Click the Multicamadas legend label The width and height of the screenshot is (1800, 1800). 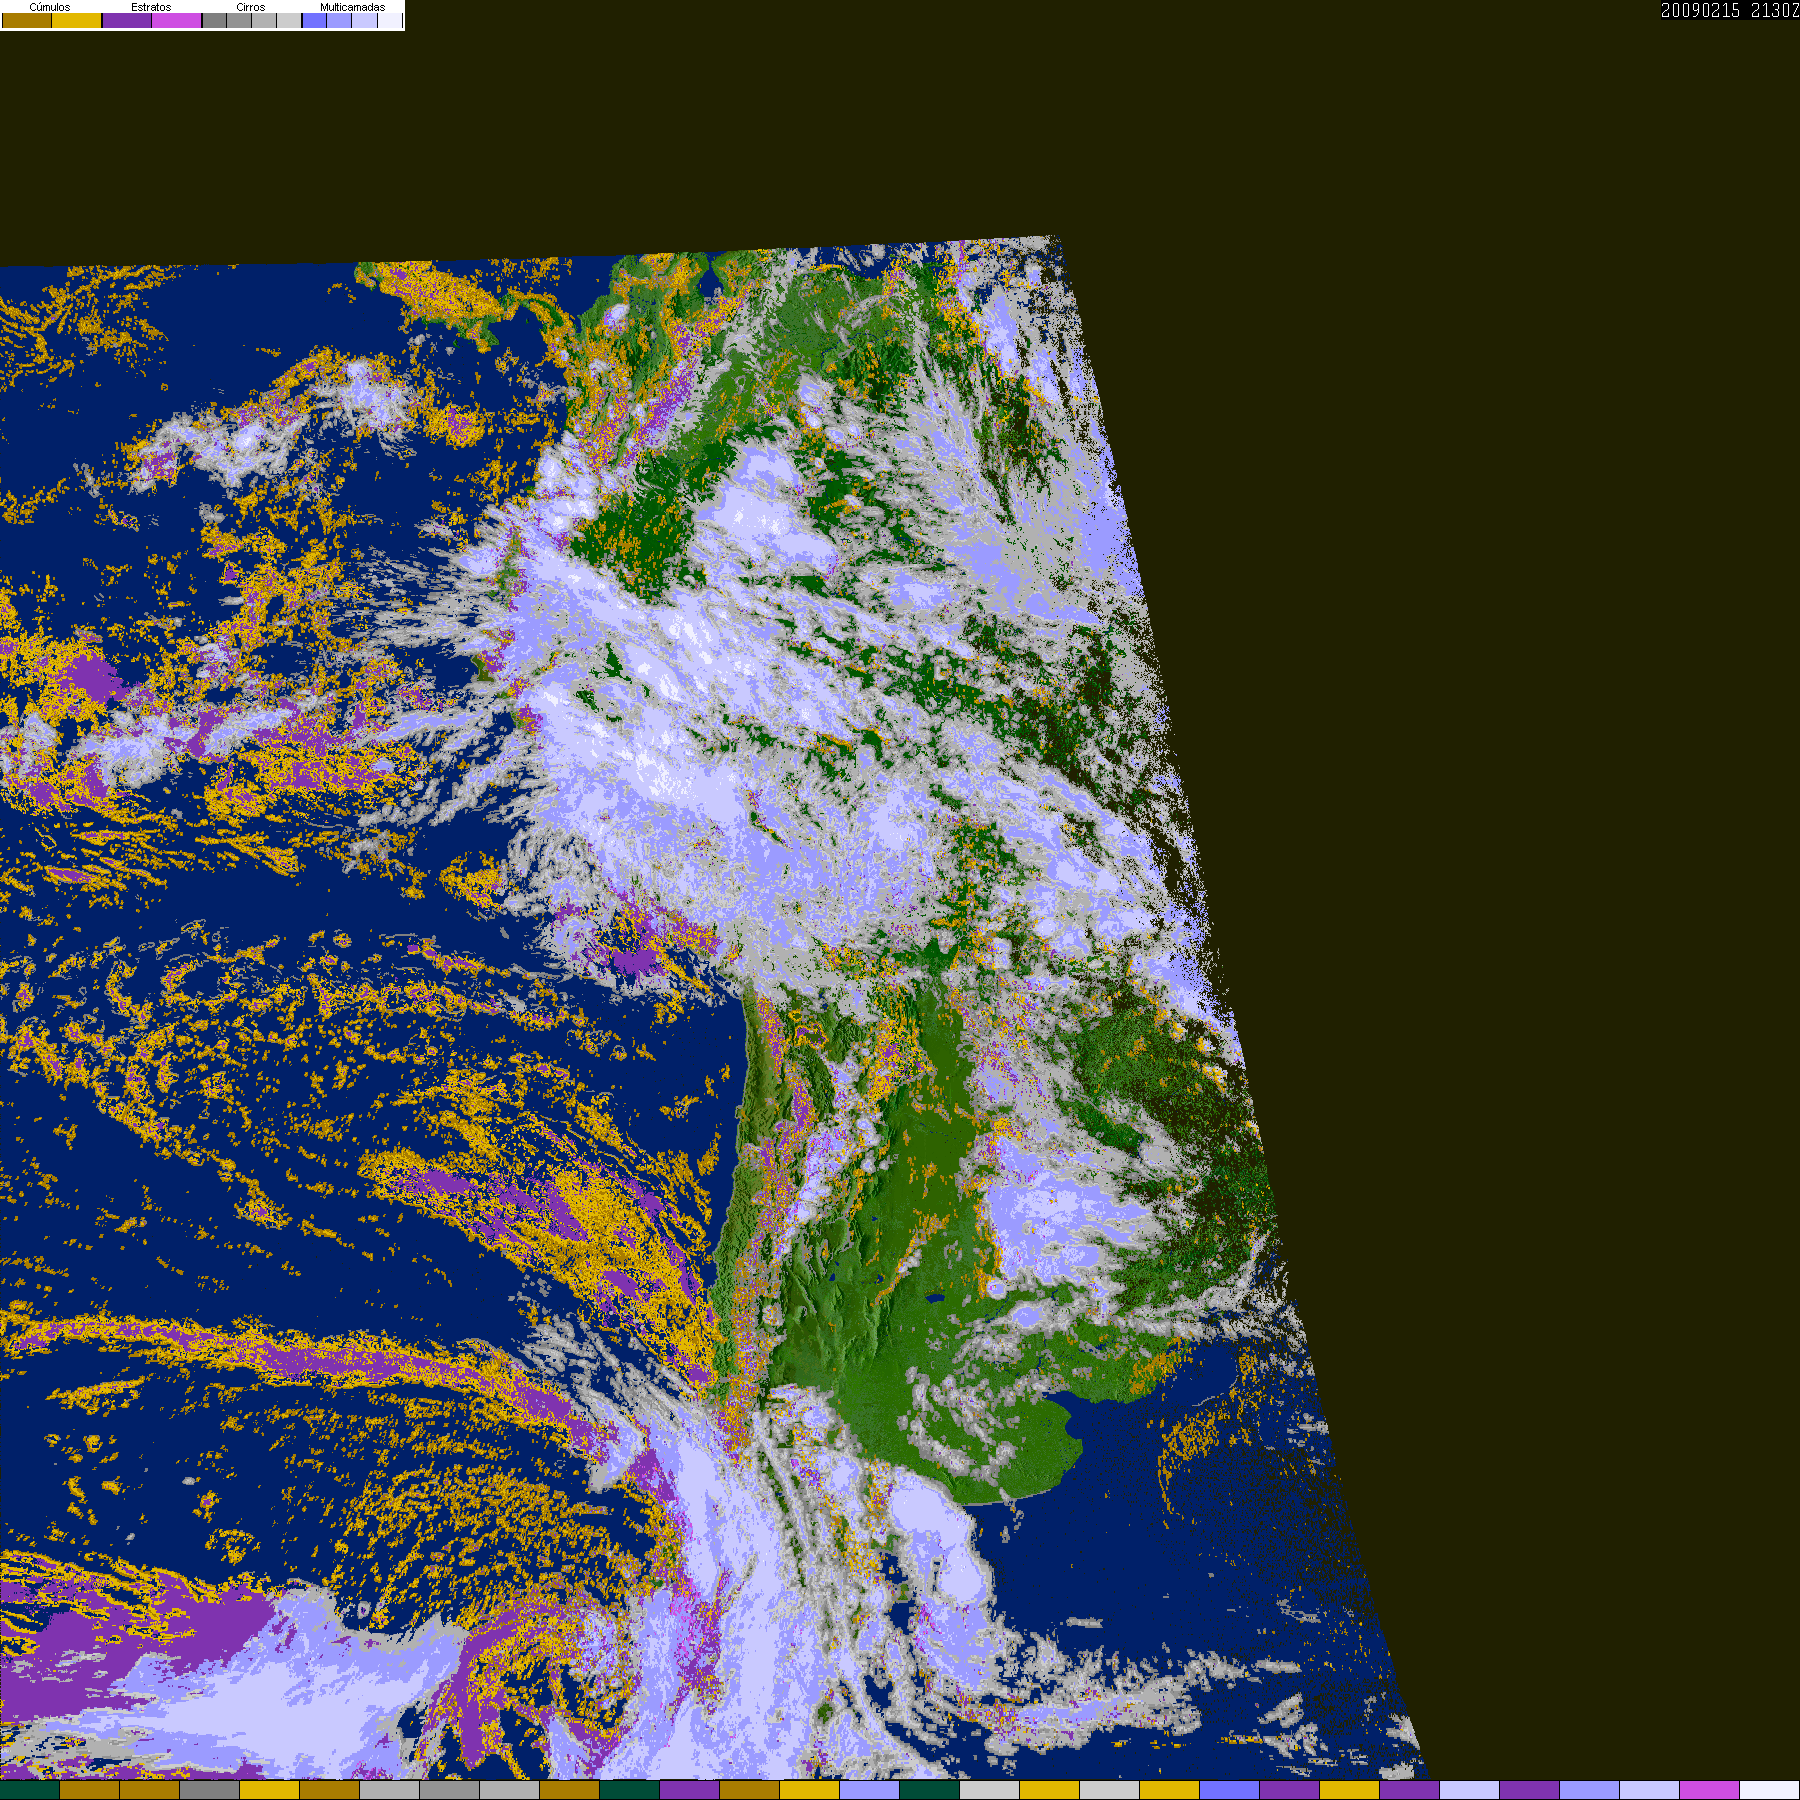(x=352, y=7)
